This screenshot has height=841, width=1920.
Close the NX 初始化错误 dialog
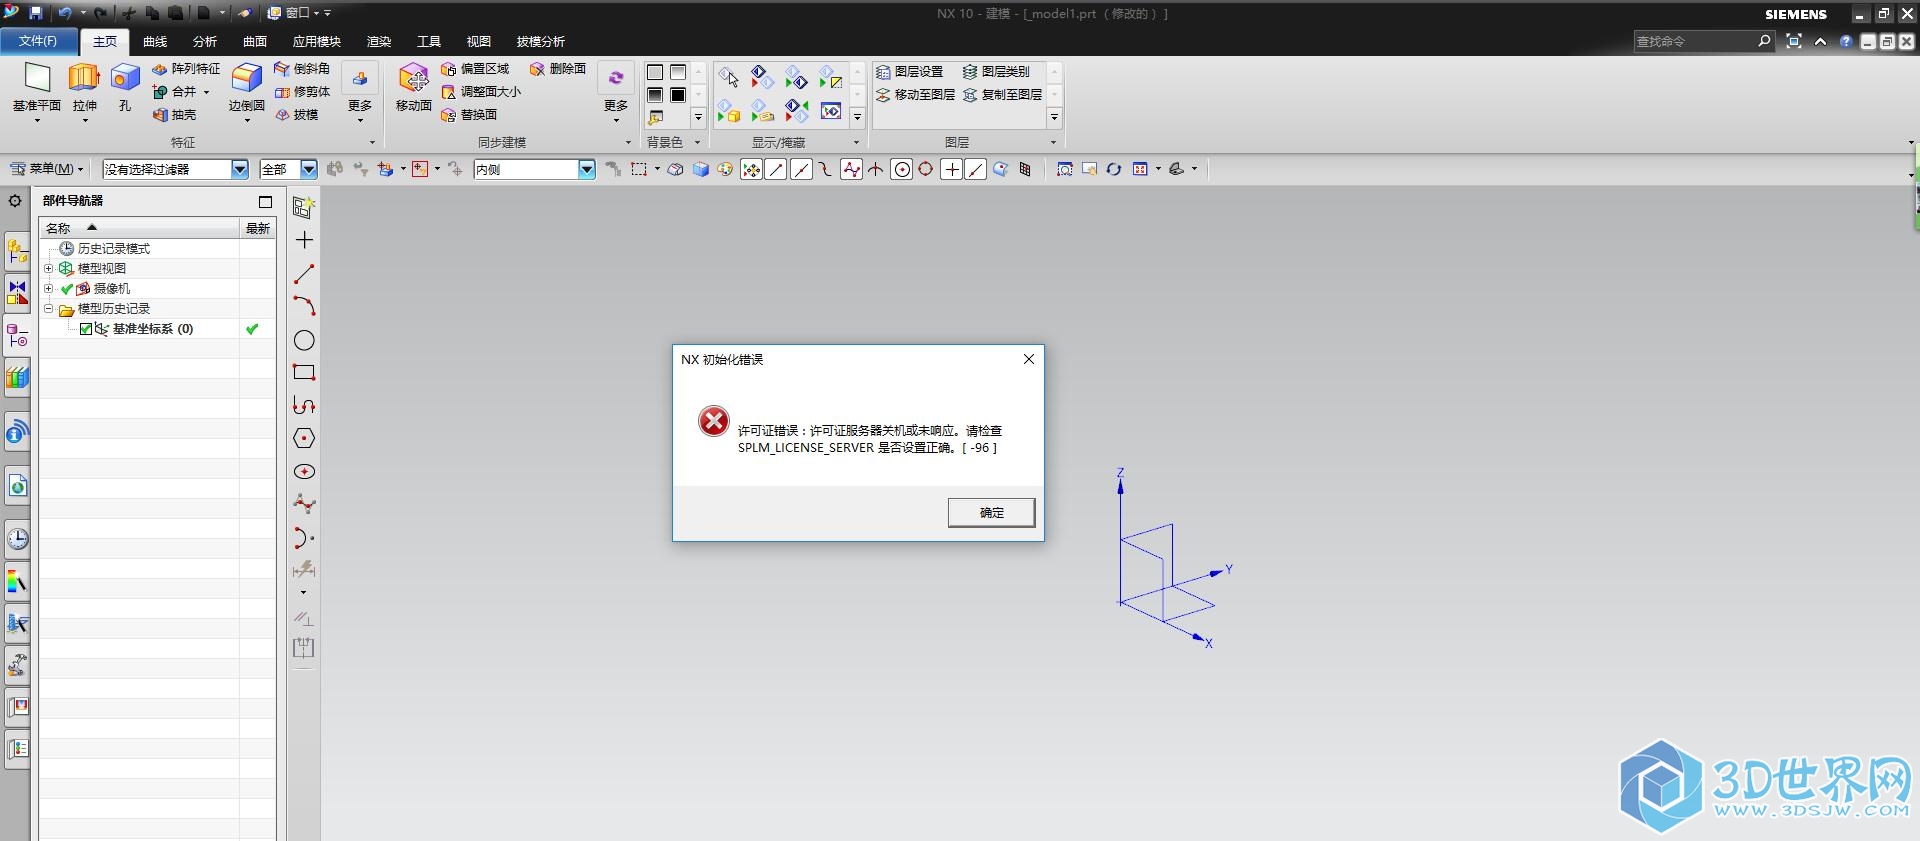pos(1029,359)
